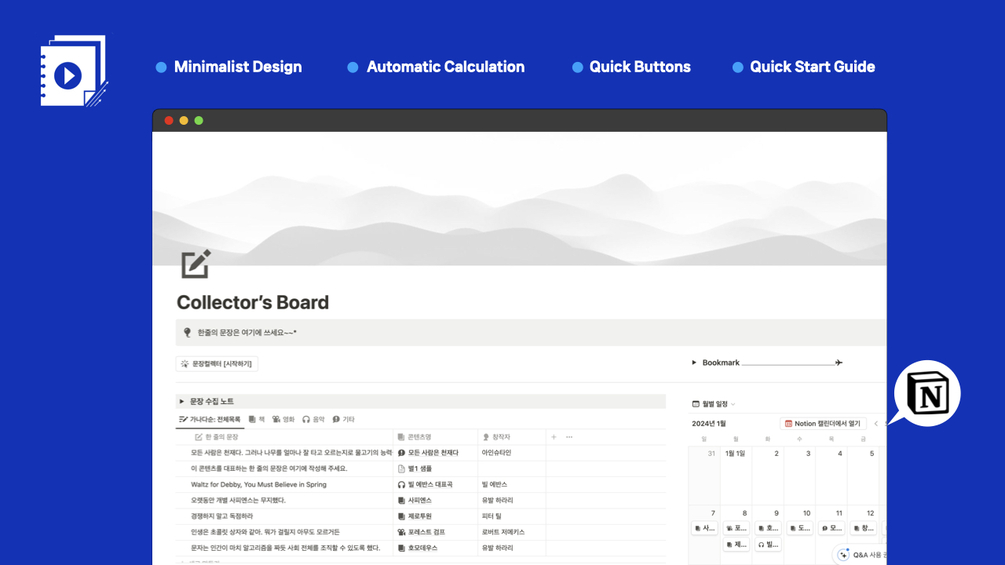Click the add property plus icon in the table header
This screenshot has width=1005, height=565.
[x=554, y=437]
